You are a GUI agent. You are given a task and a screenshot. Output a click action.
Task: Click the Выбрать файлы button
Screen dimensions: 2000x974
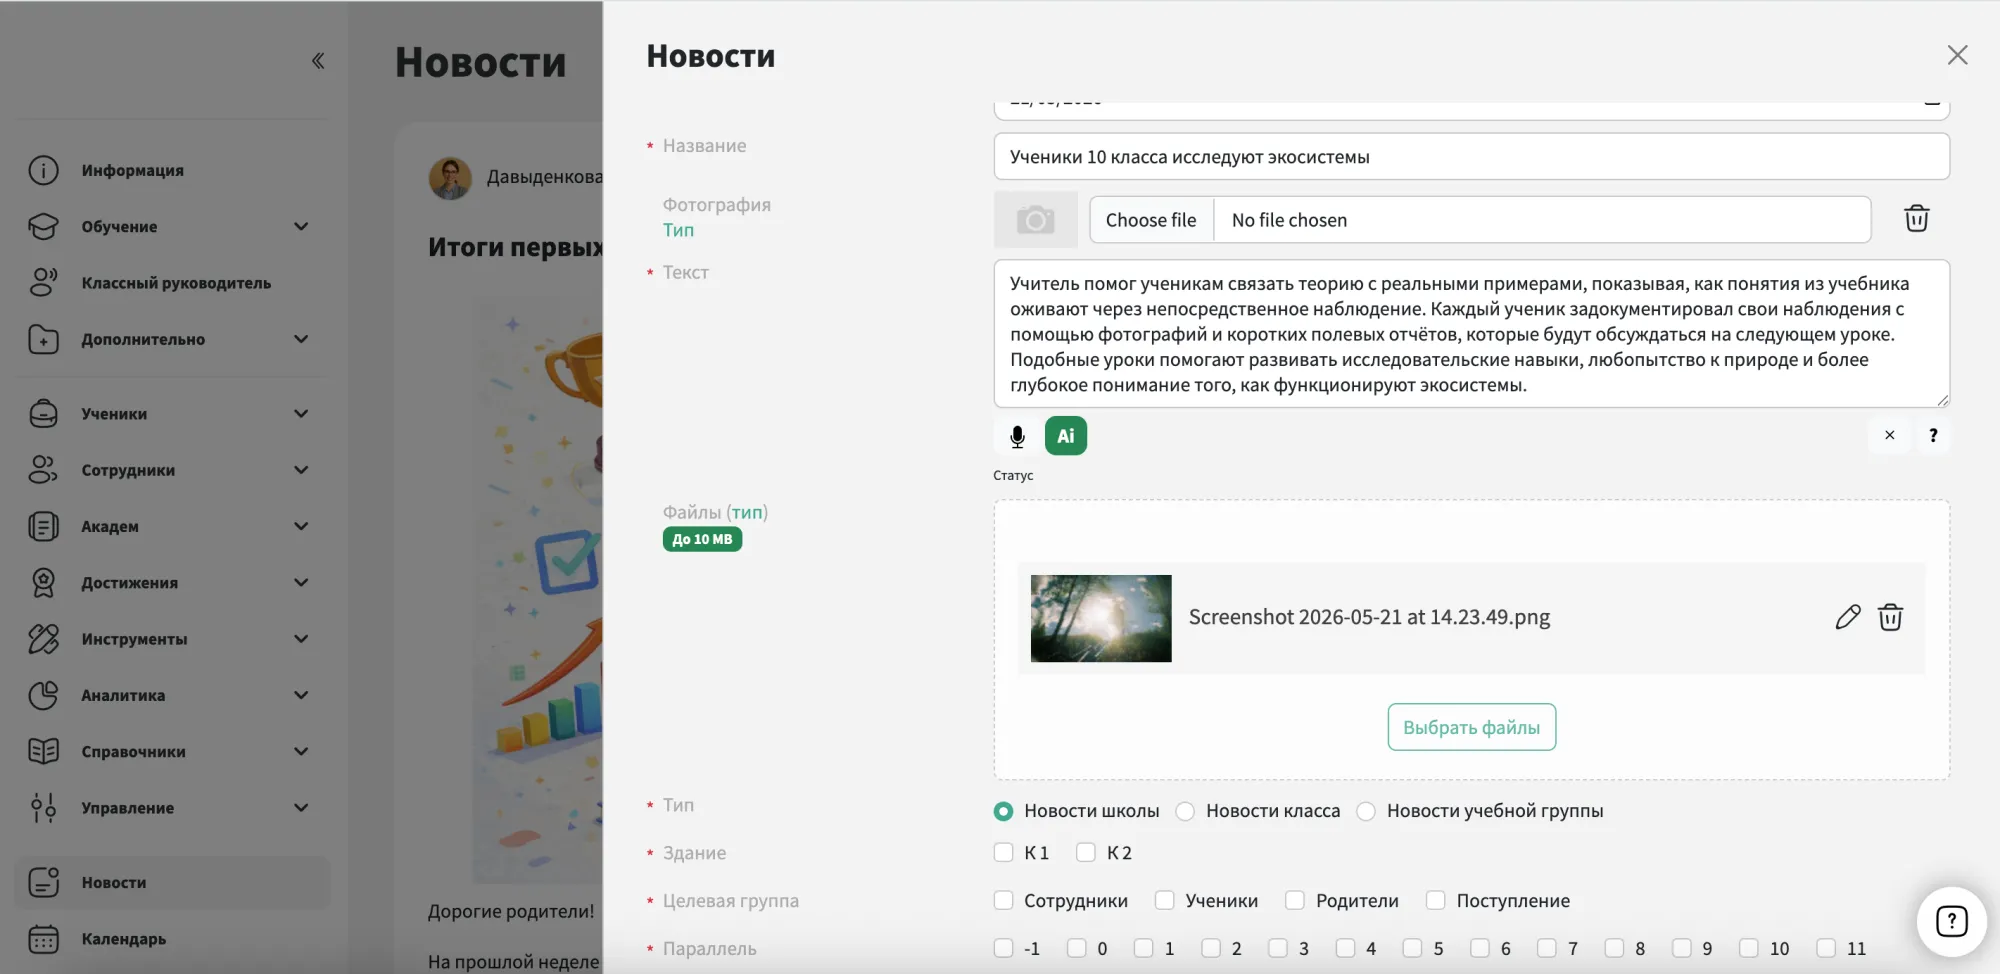pos(1471,727)
